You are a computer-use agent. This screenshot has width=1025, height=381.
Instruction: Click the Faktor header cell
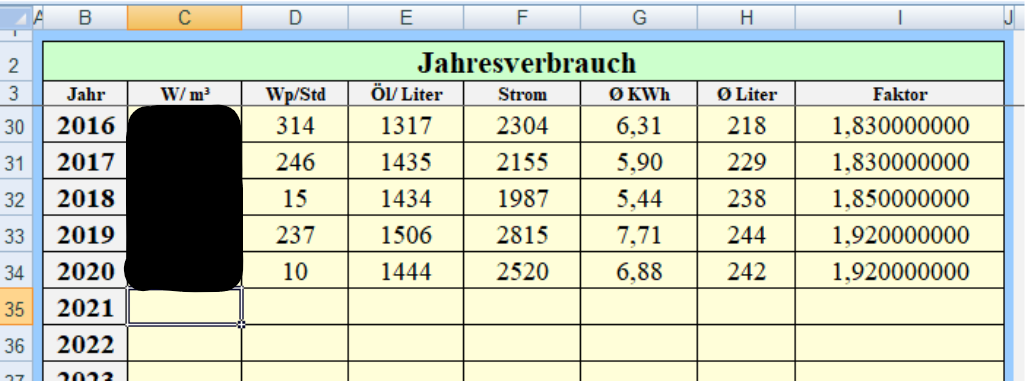coord(899,93)
